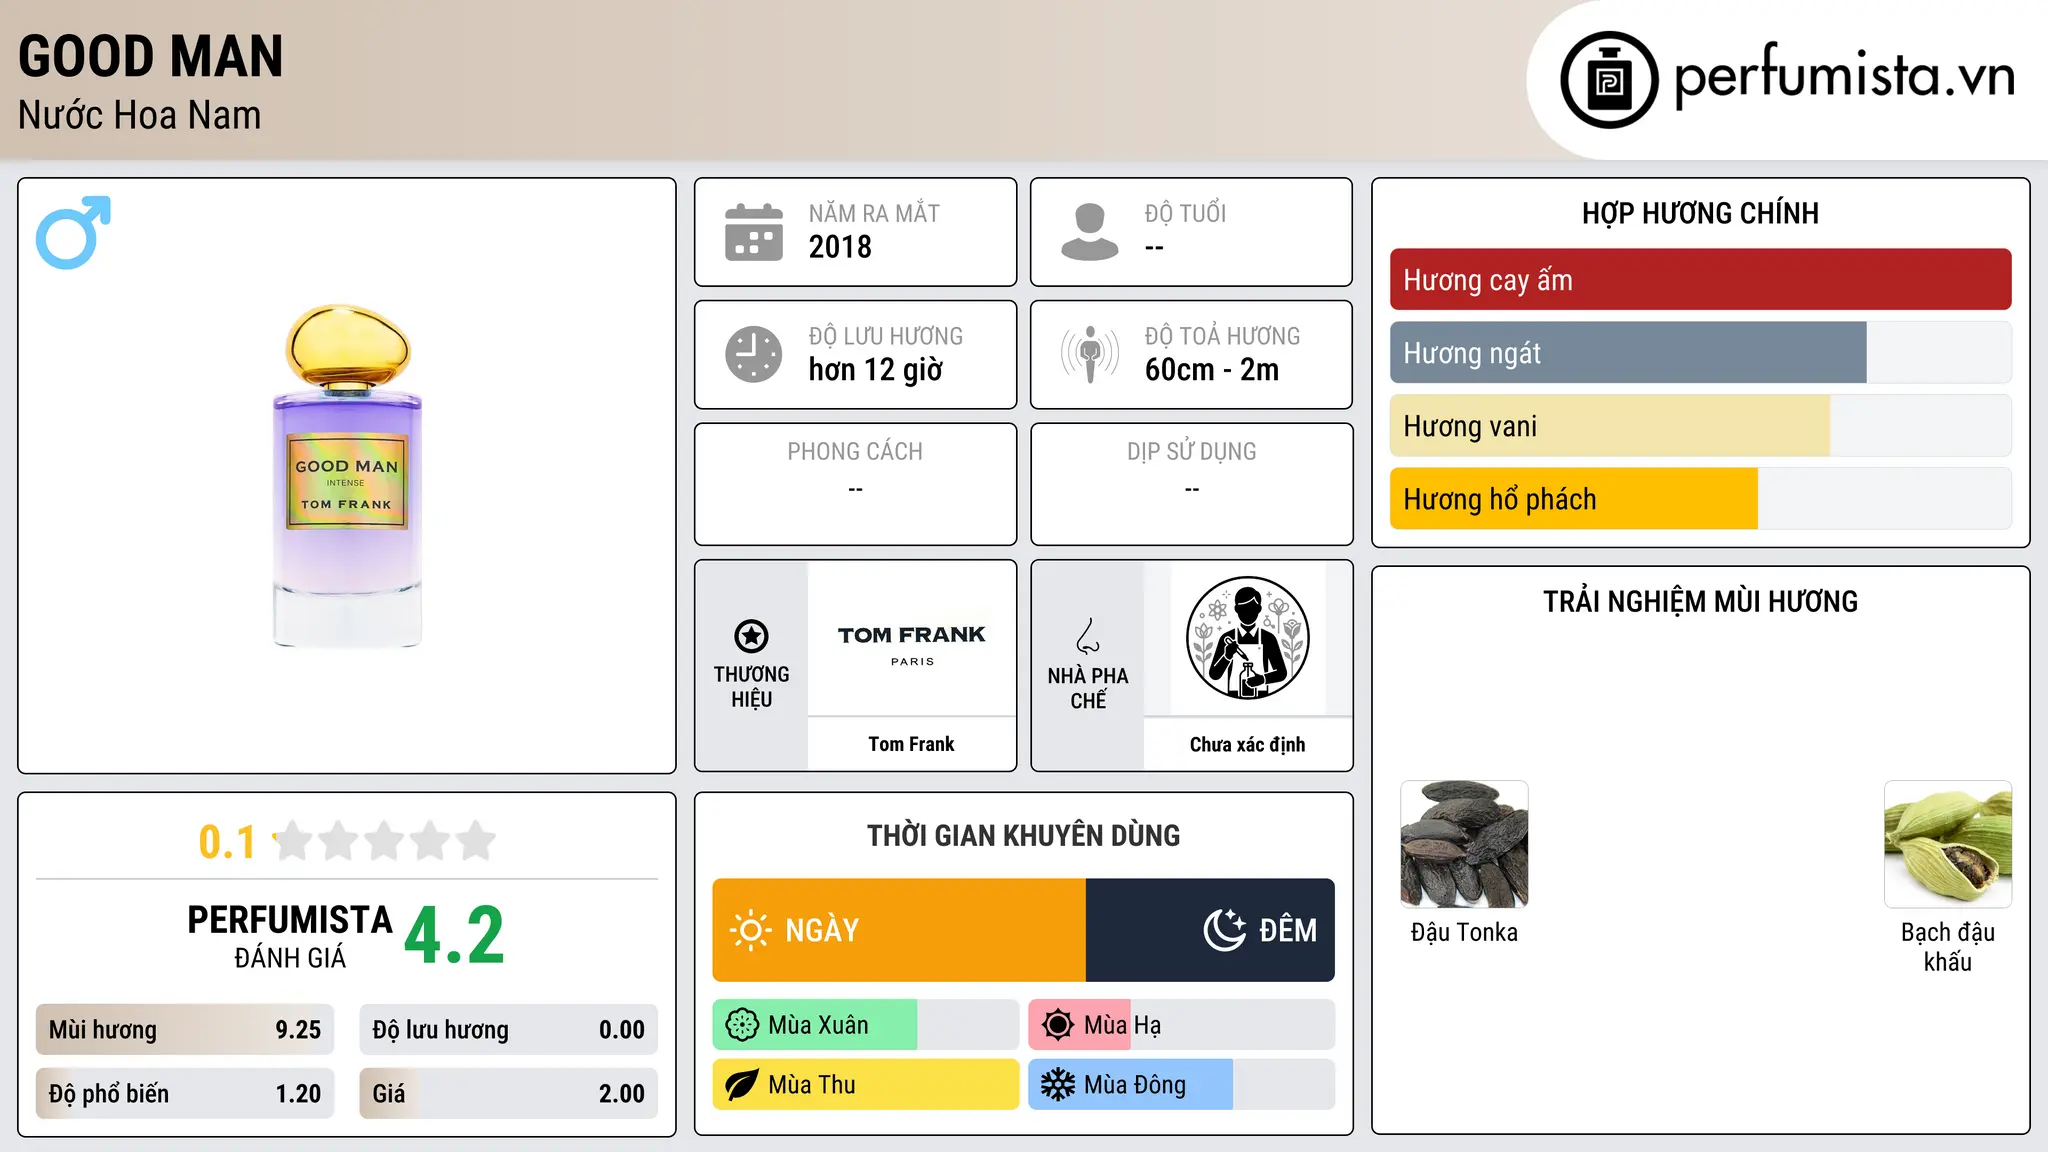This screenshot has width=2048, height=1152.
Task: Click the Nước Hoa Nam subtitle
Action: (140, 116)
